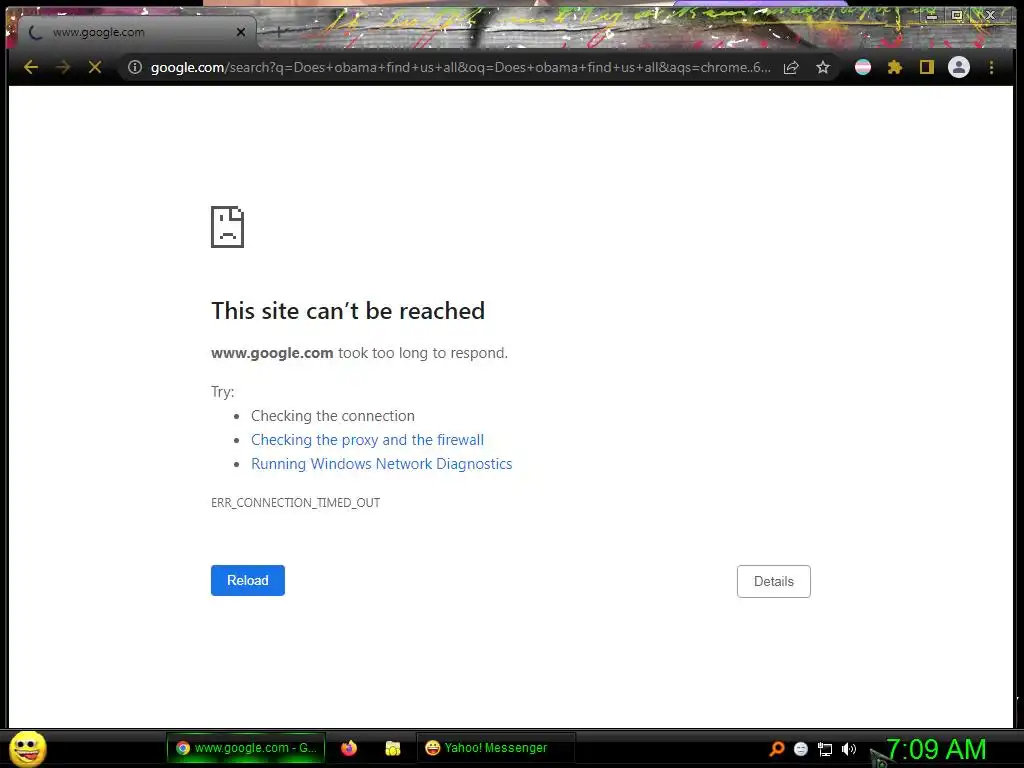Select the www.google.com tab

(136, 32)
